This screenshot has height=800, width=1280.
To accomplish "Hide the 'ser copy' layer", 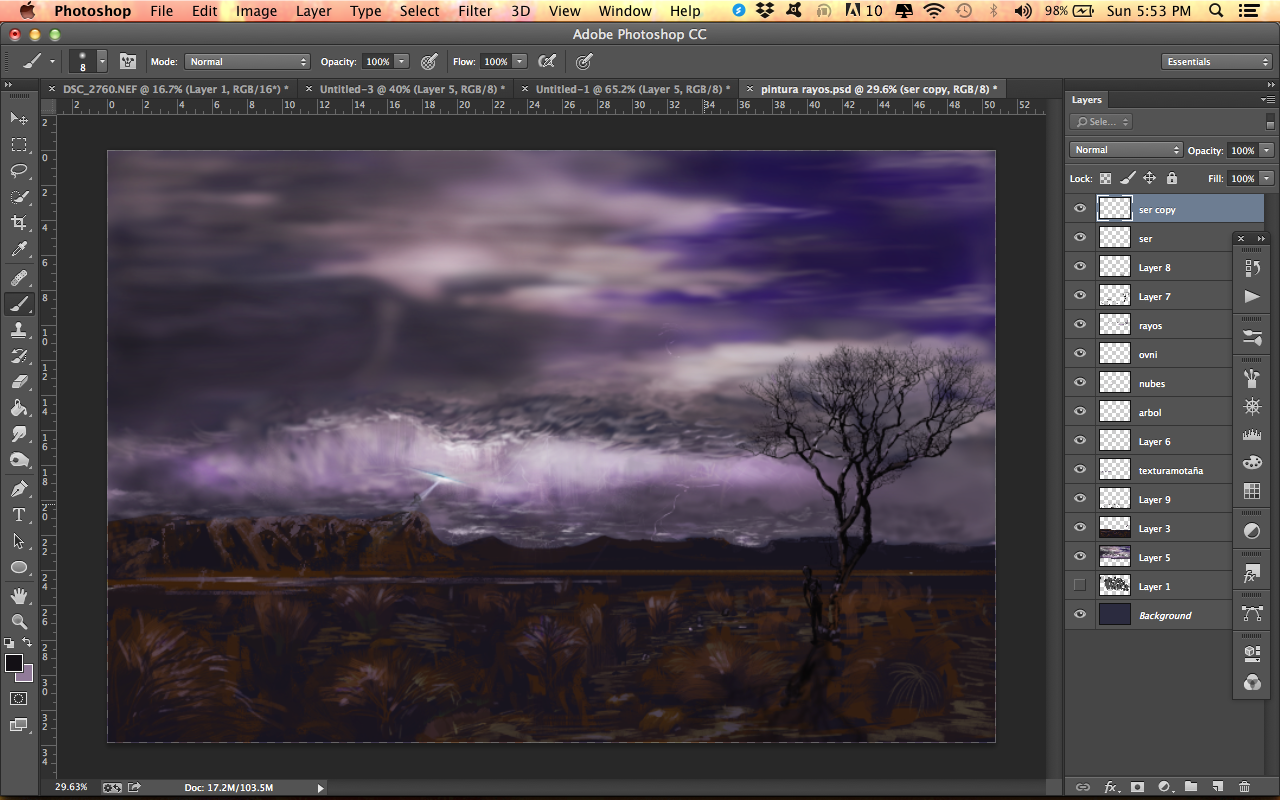I will pos(1079,209).
